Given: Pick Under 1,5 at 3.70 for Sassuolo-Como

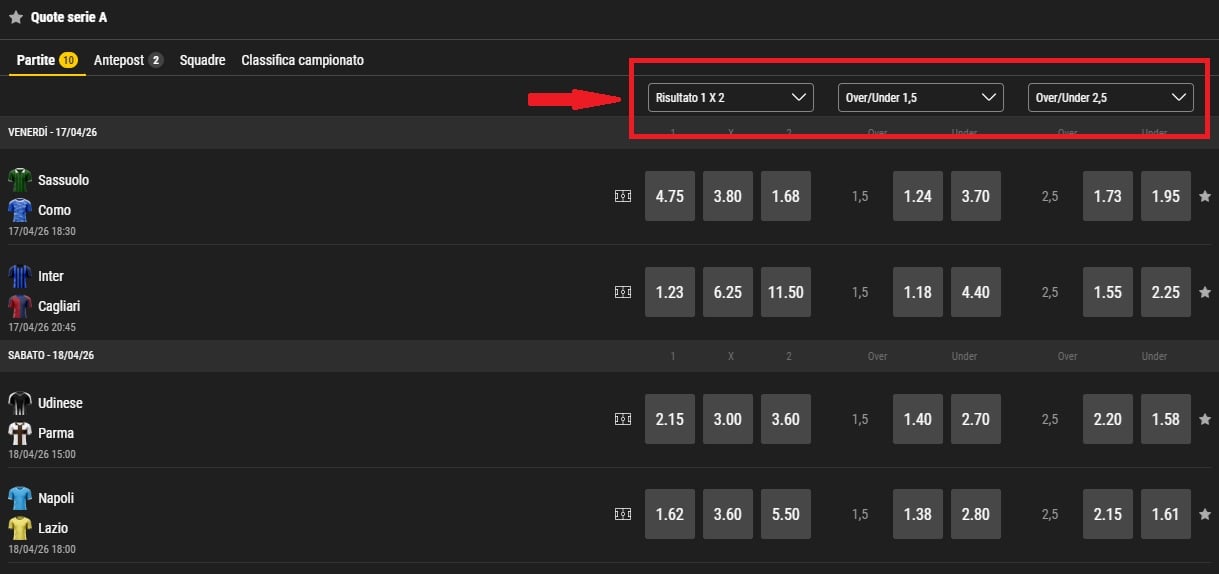Looking at the screenshot, I should coord(976,196).
